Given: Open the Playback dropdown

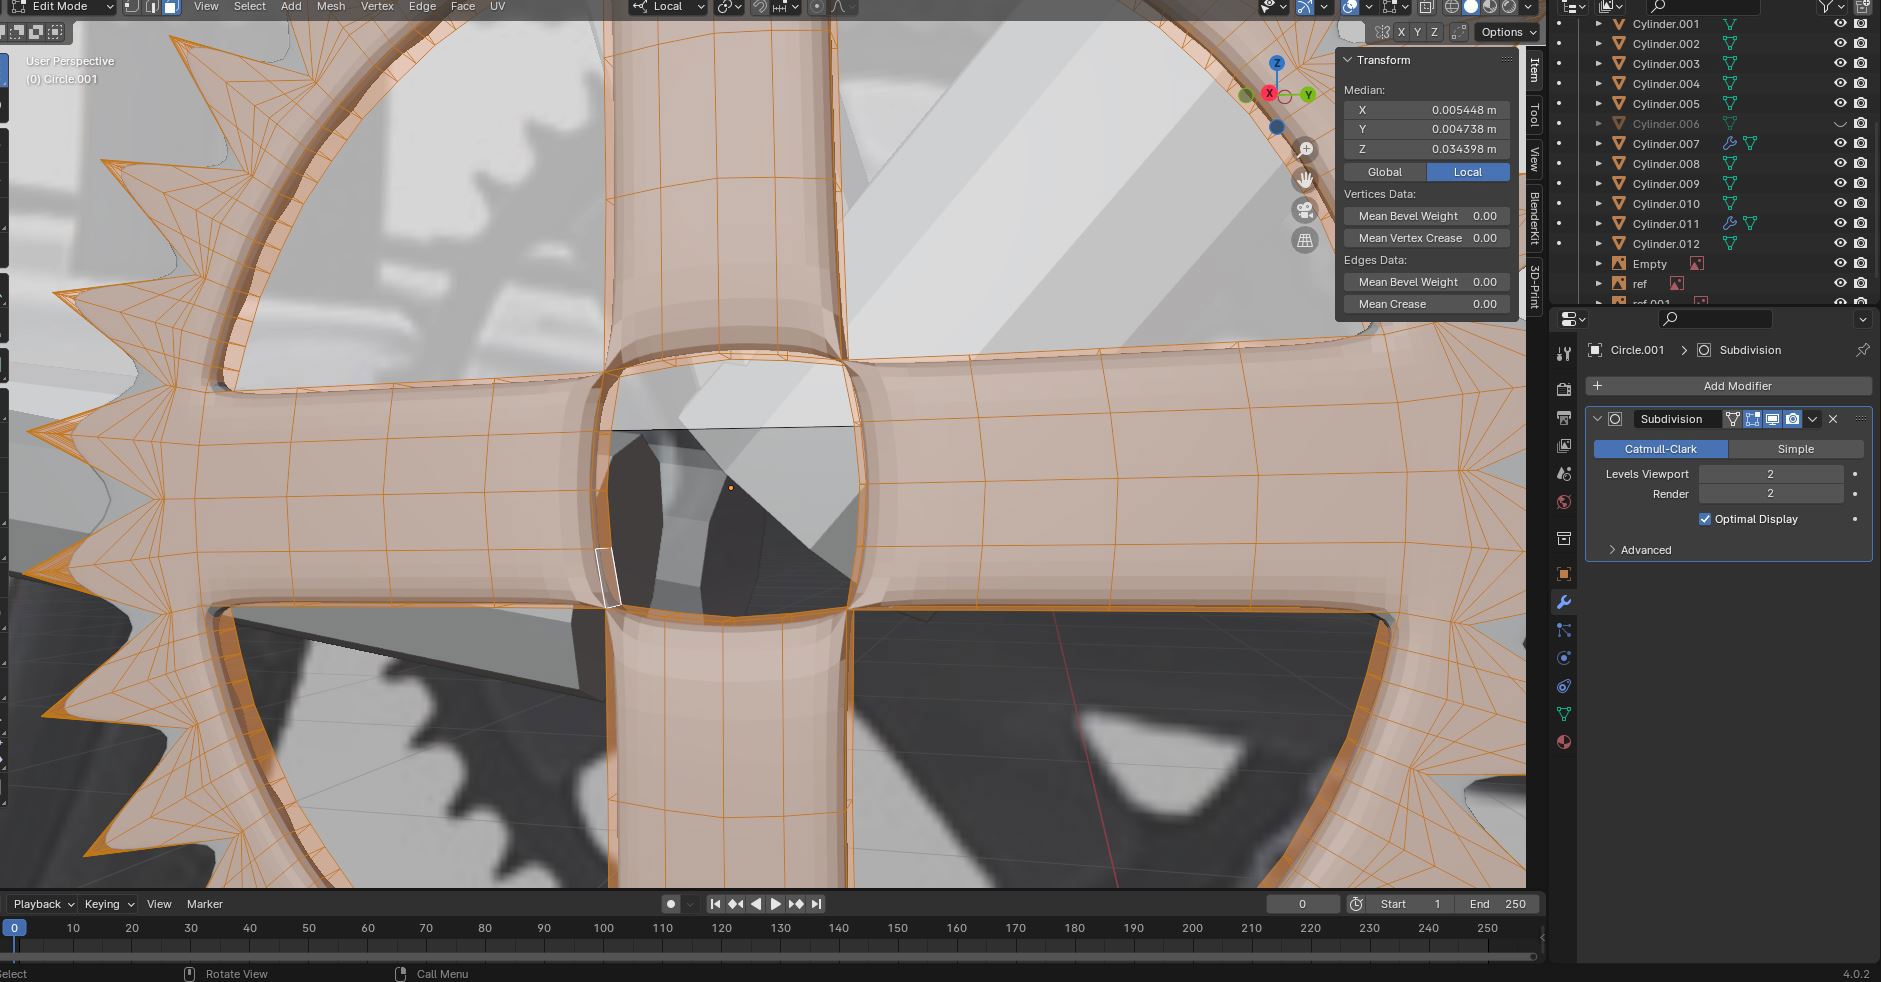Looking at the screenshot, I should pyautogui.click(x=44, y=904).
